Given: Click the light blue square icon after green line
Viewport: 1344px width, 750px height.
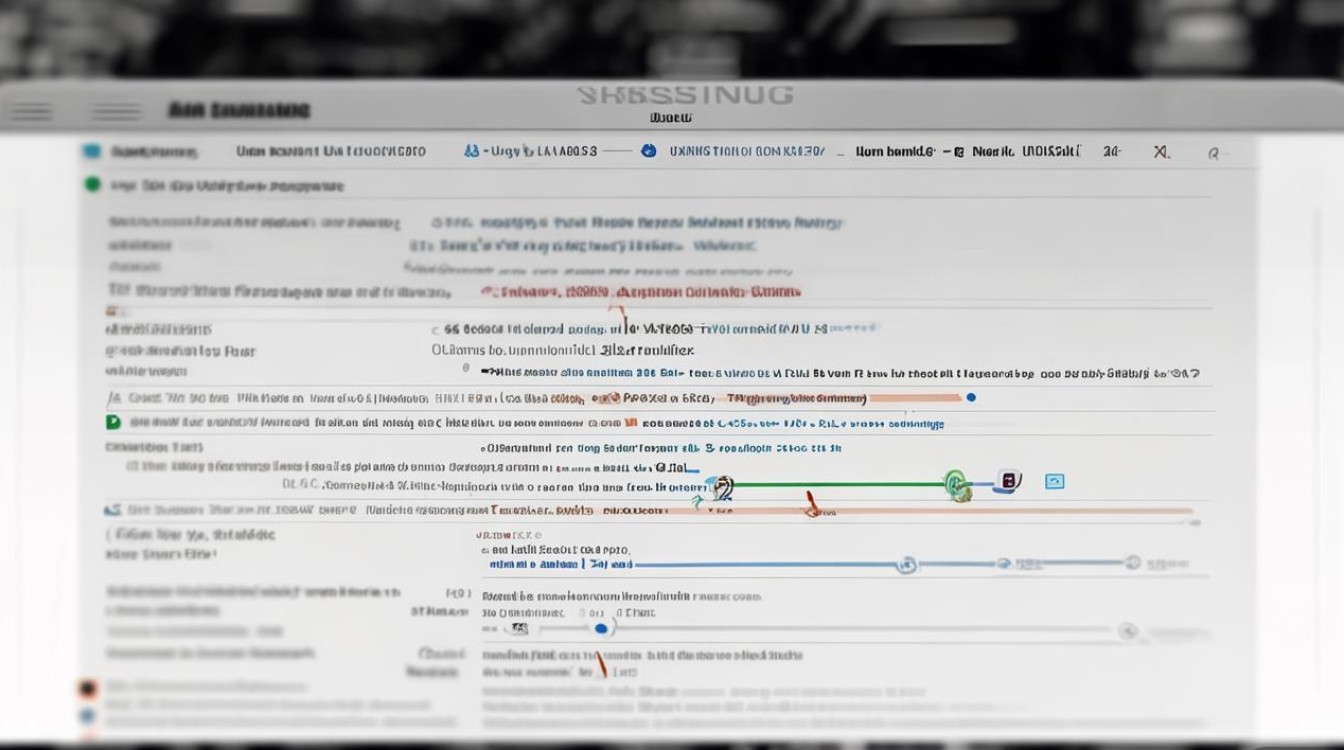Looking at the screenshot, I should click(x=1054, y=482).
